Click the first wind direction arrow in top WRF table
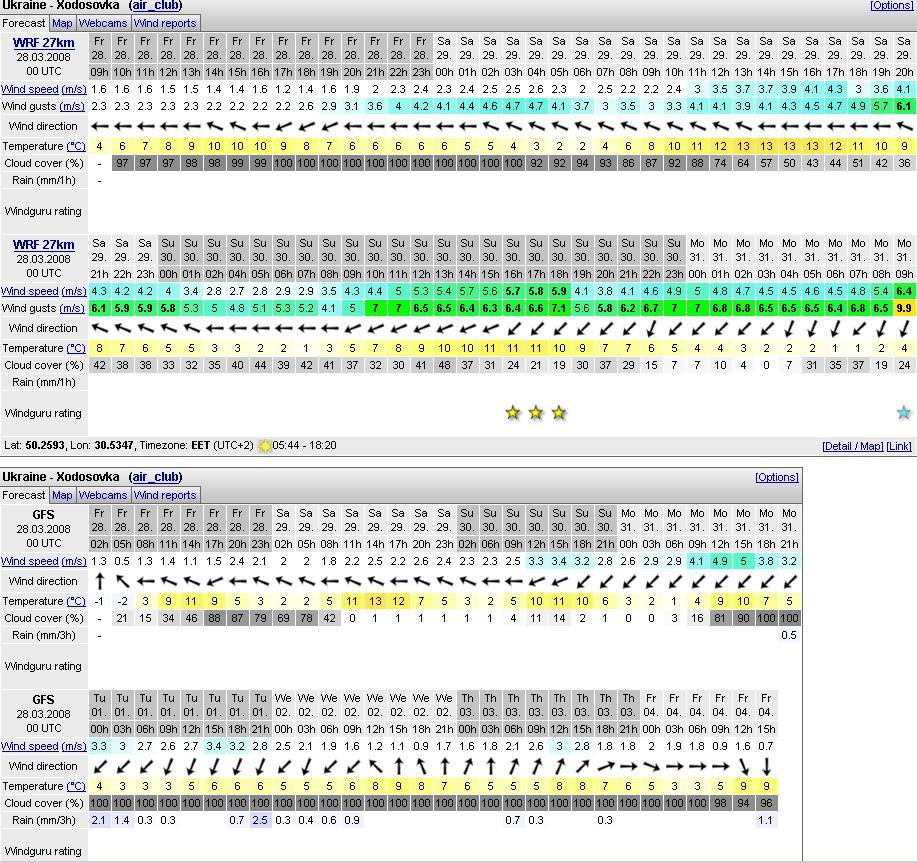 [x=100, y=127]
